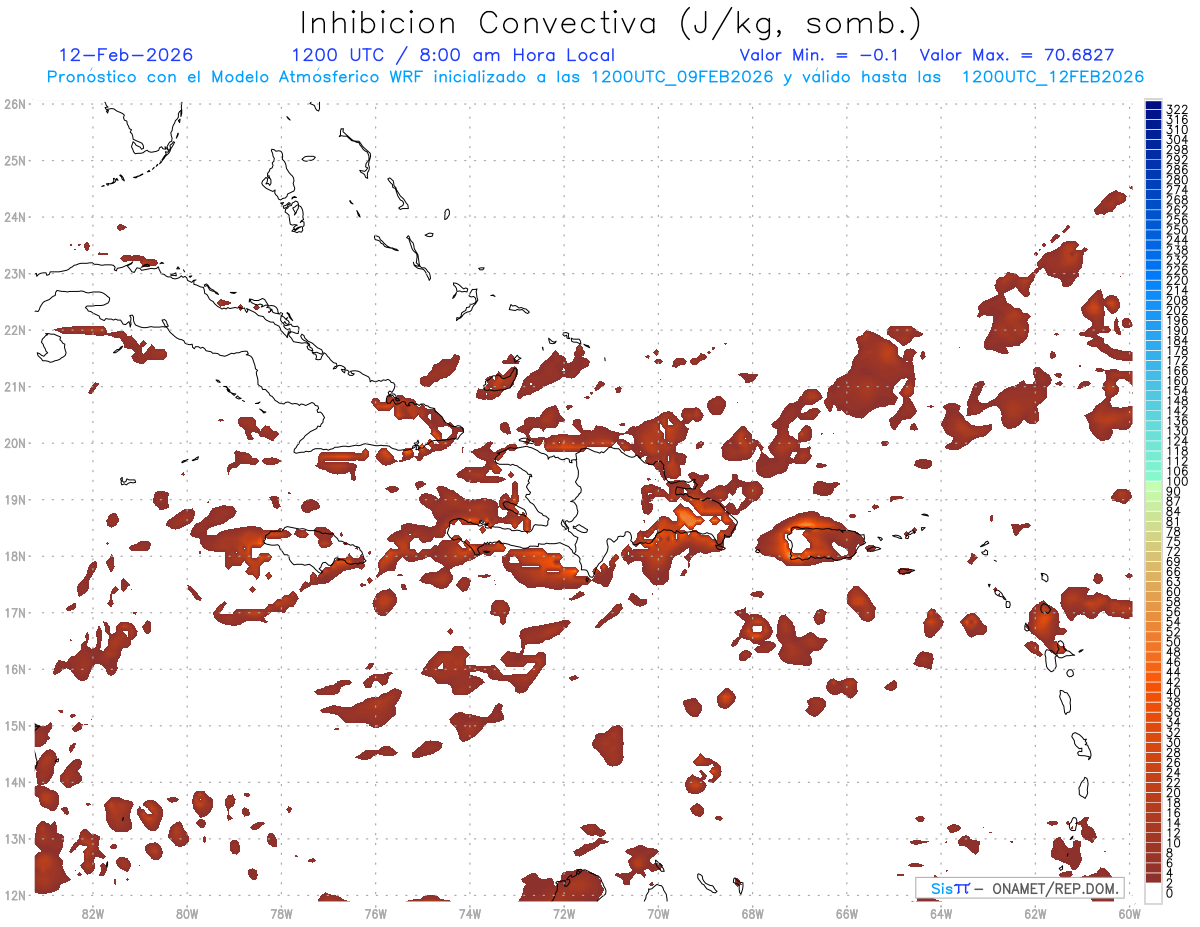This screenshot has height=927, width=1200.
Task: Click the 'Inhibicion Convectiva (J/kg, somb.)' title
Action: 611,24
